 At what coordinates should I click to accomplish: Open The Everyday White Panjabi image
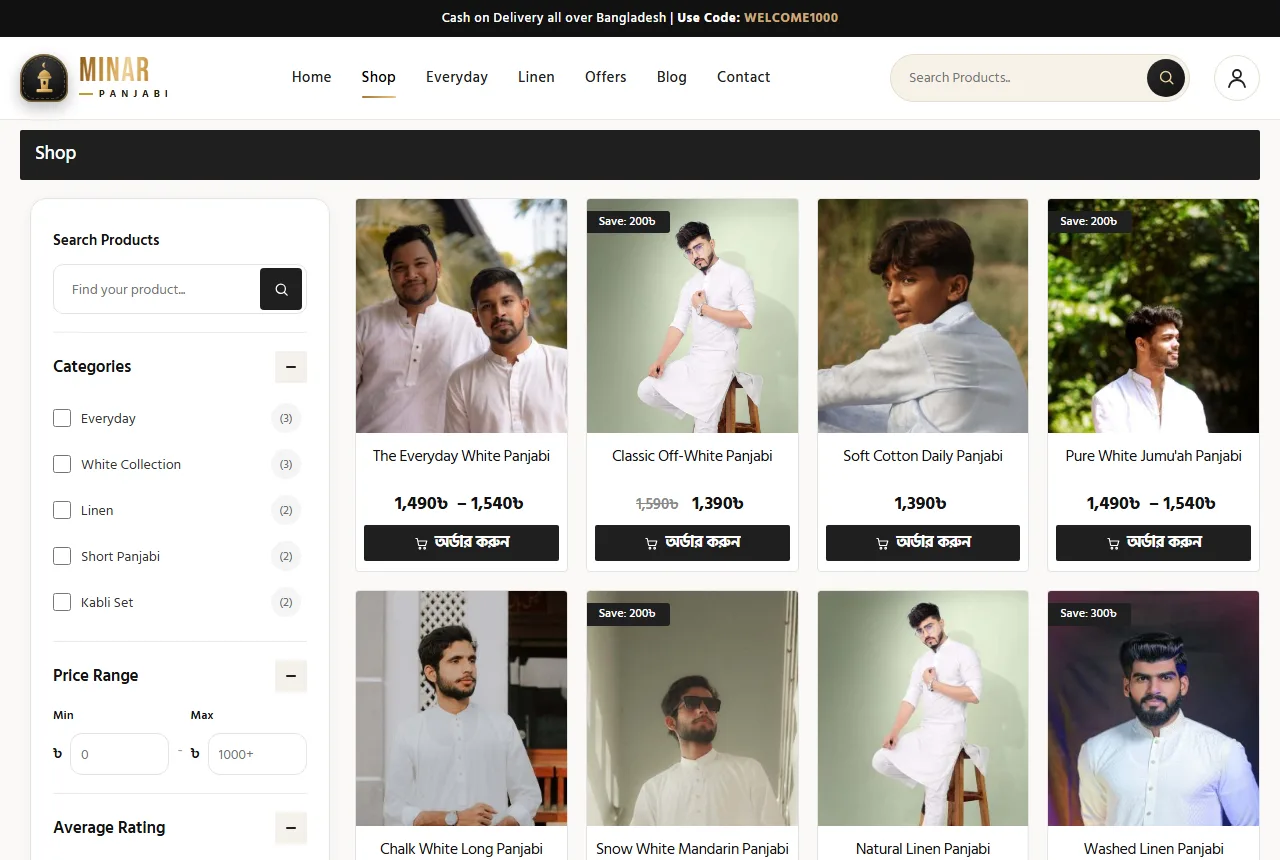tap(461, 316)
